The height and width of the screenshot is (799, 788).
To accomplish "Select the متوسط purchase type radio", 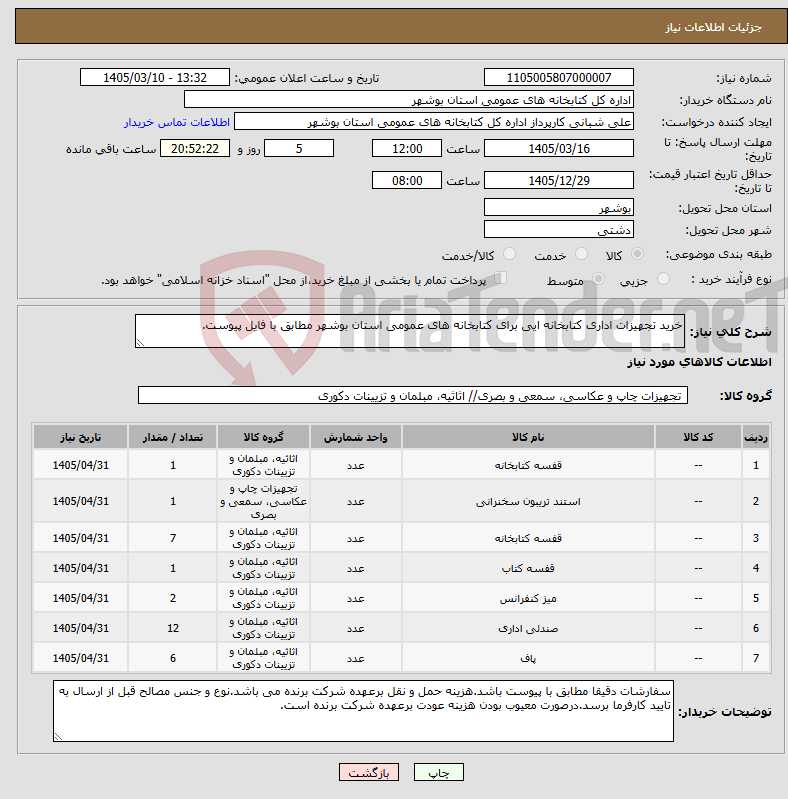I will click(598, 279).
